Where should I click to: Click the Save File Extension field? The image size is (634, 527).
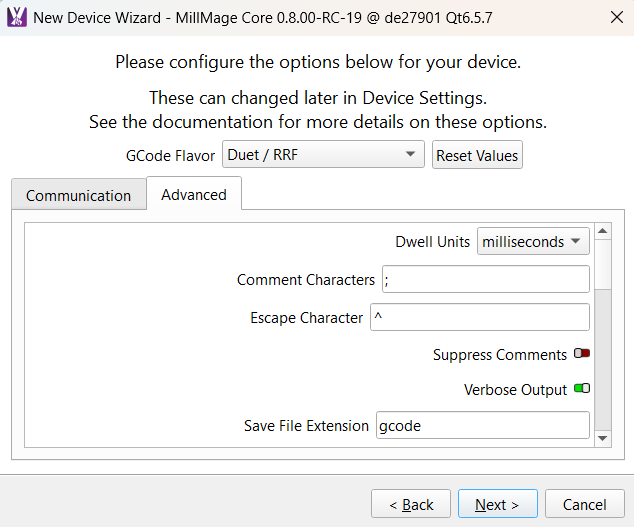[x=482, y=425]
